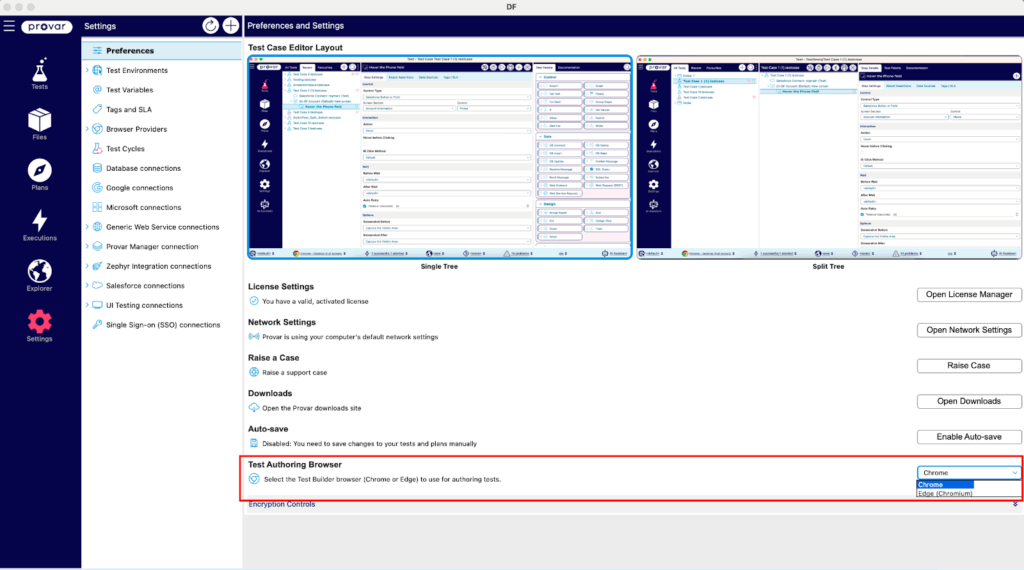Screen dimensions: 1024x570
Task: Expand Provar Manager connection node
Action: coord(87,246)
